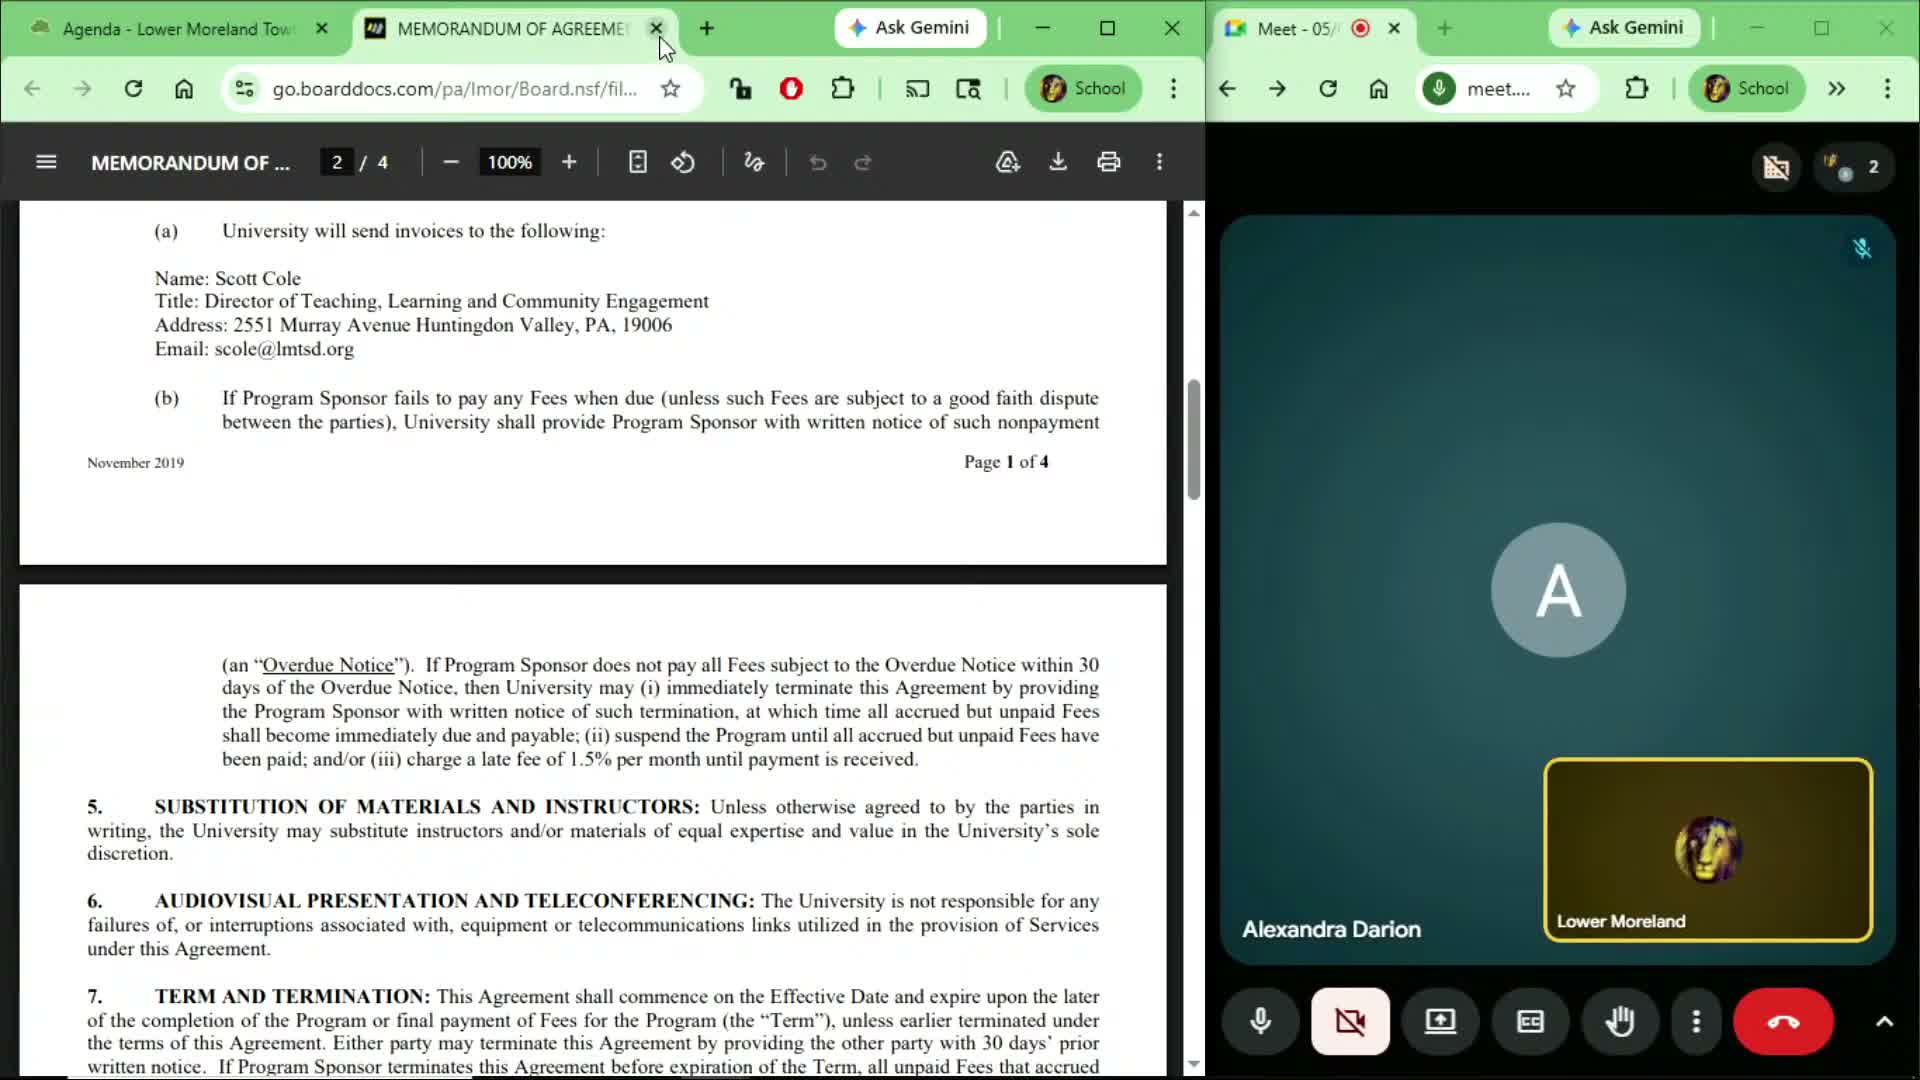Mute the microphone in Meet
This screenshot has width=1920, height=1080.
click(x=1261, y=1021)
